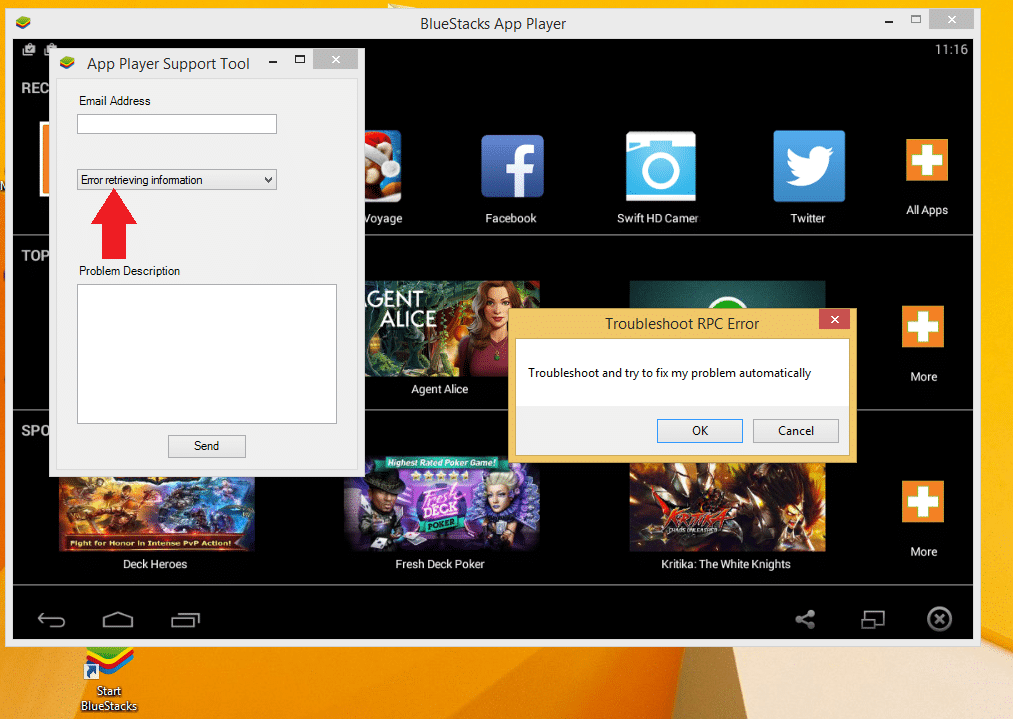The width and height of the screenshot is (1013, 719).
Task: Click the Twitter label text
Action: 808,218
